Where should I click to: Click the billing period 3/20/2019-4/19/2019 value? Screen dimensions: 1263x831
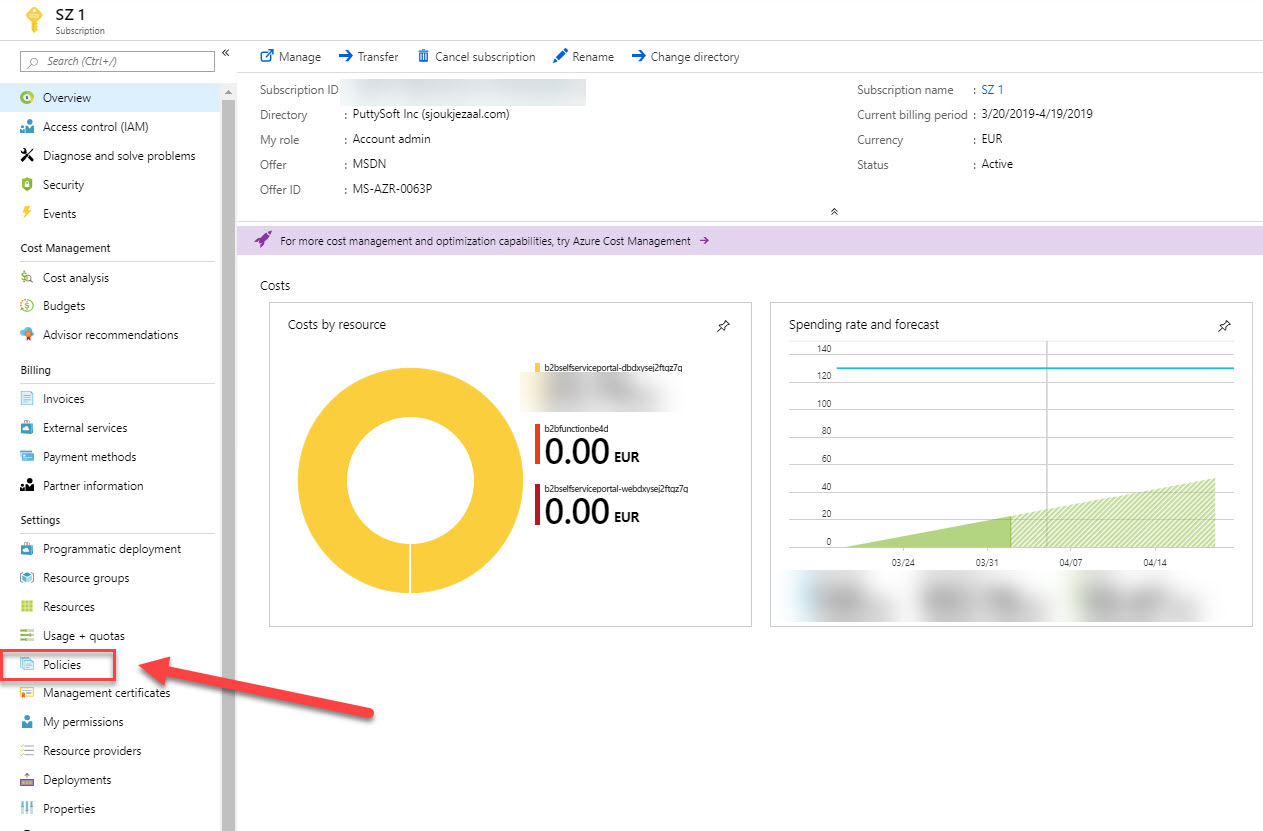[x=1037, y=114]
